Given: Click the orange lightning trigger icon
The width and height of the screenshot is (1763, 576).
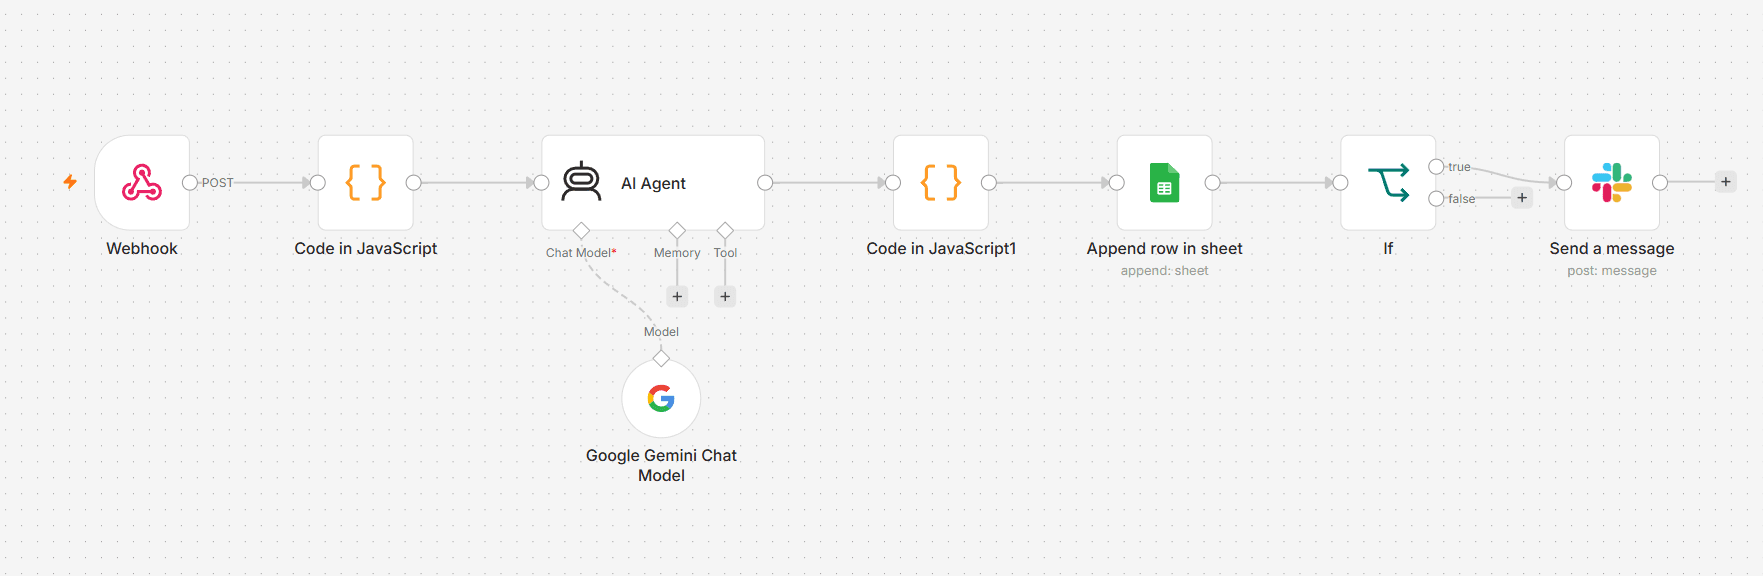Looking at the screenshot, I should pos(70,182).
